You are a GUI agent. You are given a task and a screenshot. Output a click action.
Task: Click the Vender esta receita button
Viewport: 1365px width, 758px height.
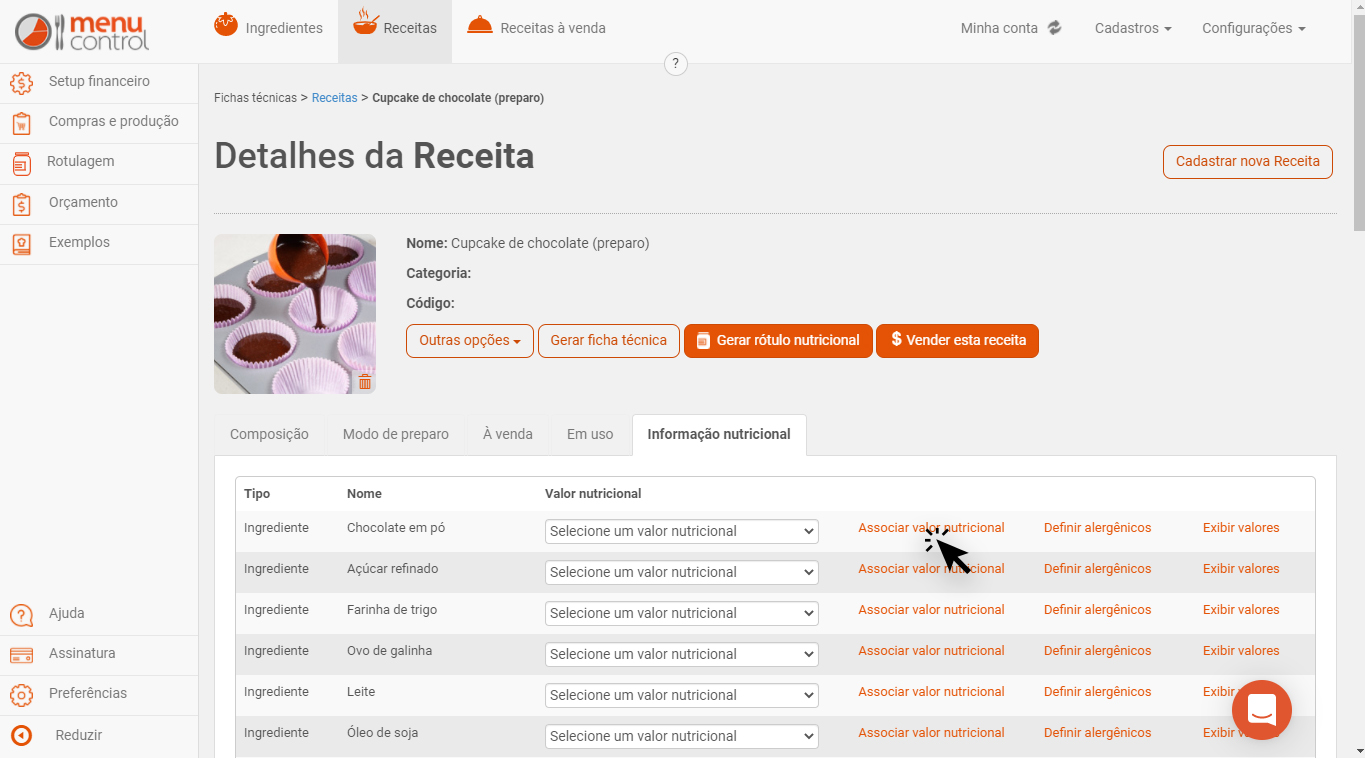958,341
